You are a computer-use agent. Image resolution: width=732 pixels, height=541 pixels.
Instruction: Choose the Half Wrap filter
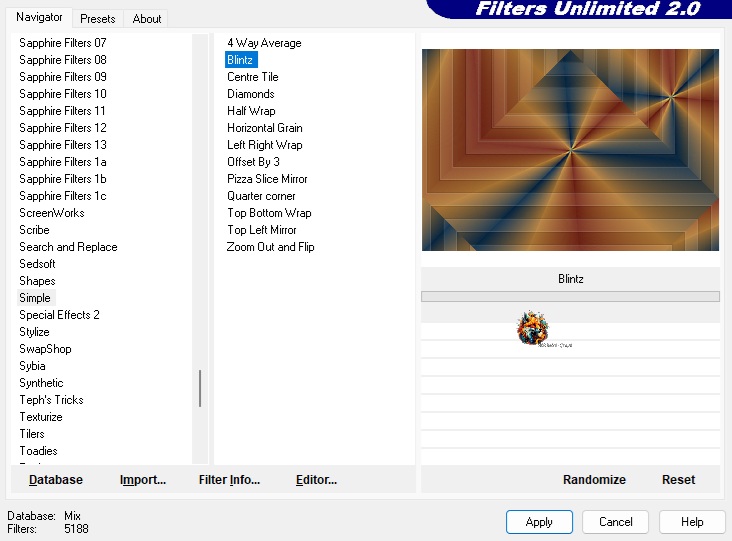[251, 111]
